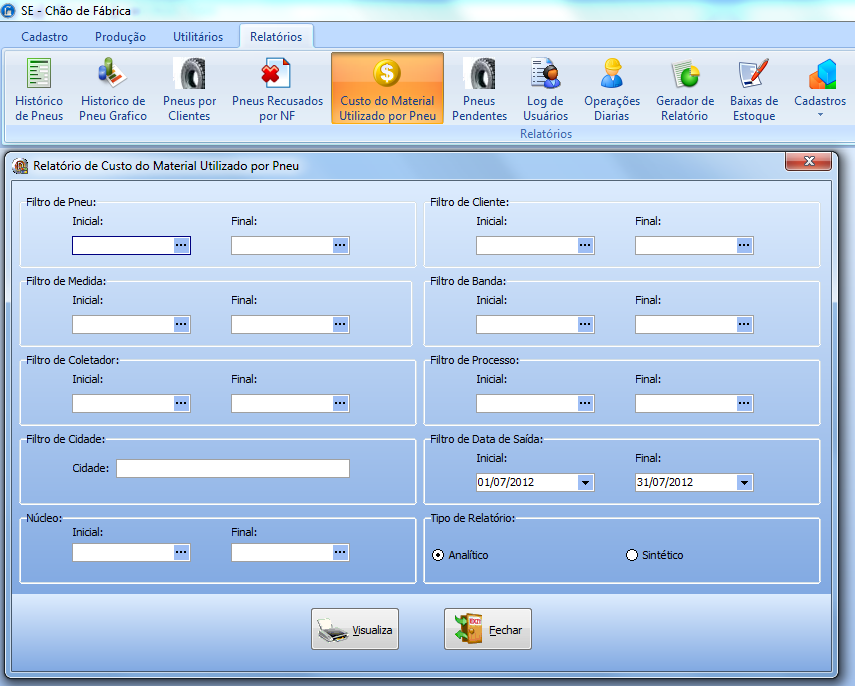Launch the Gerador de Relatório tool
Screen dimensions: 855x686
[x=685, y=89]
